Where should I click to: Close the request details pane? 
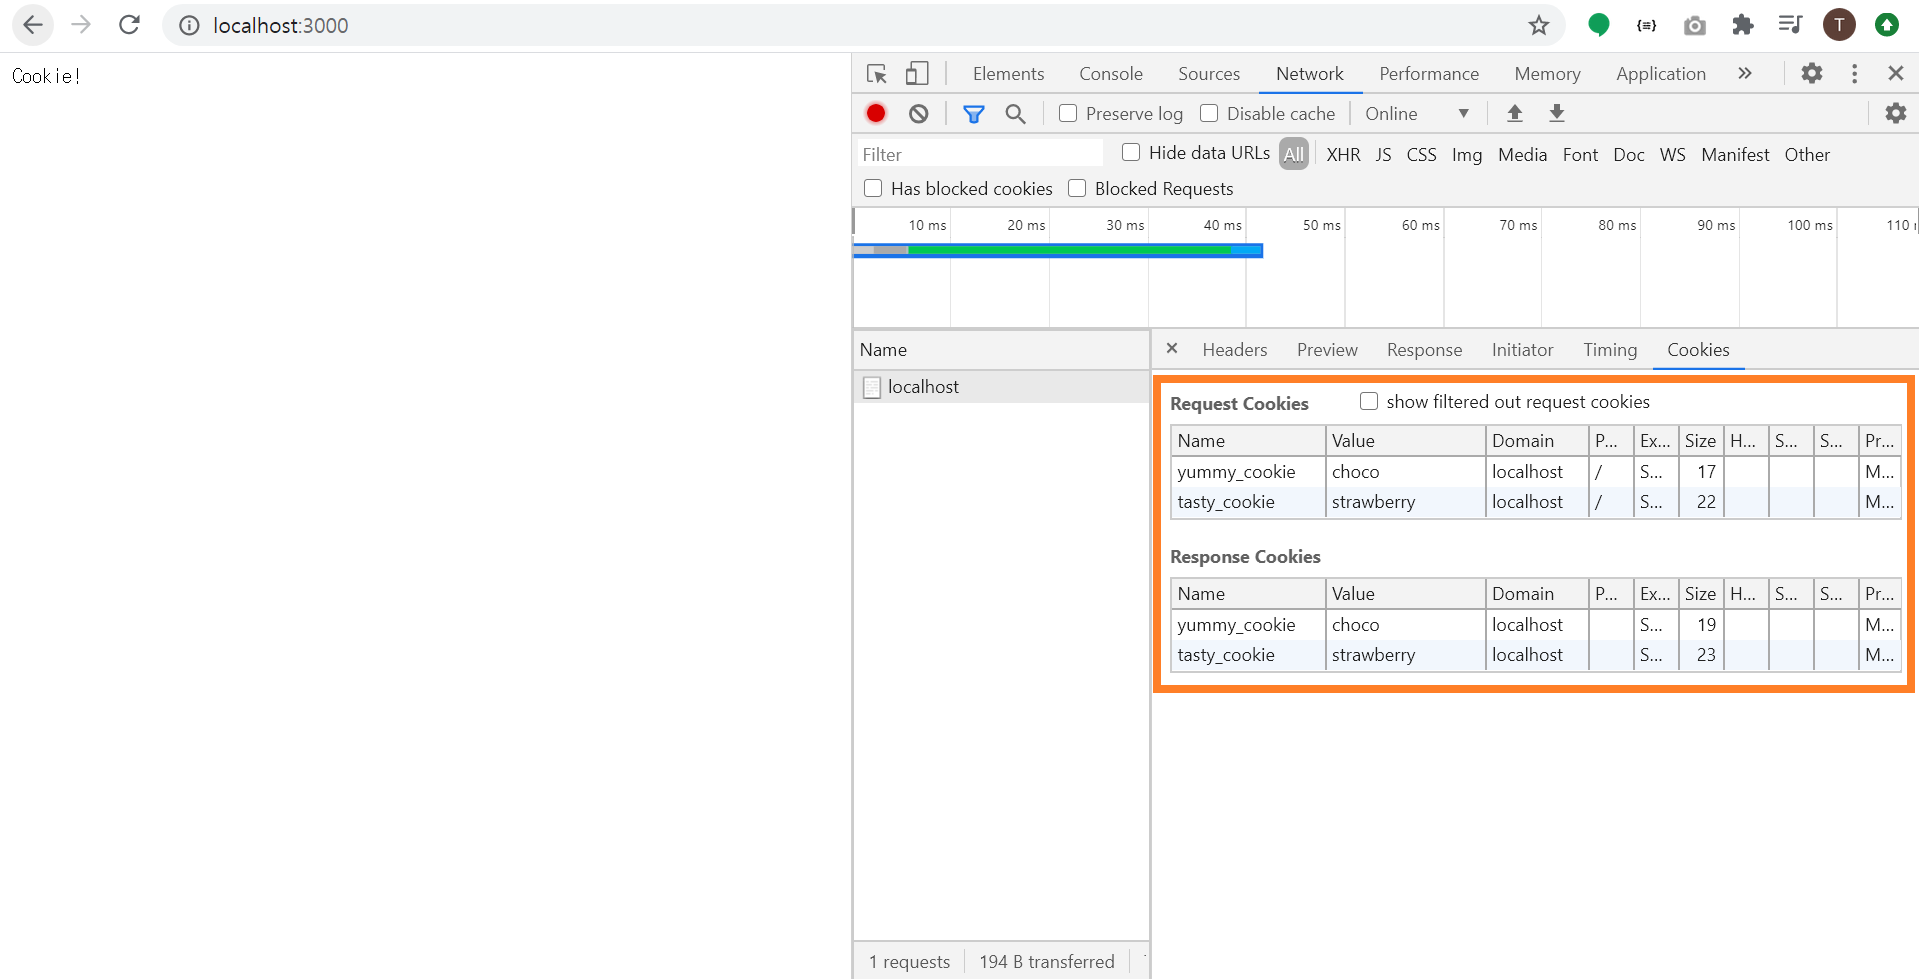(1172, 349)
